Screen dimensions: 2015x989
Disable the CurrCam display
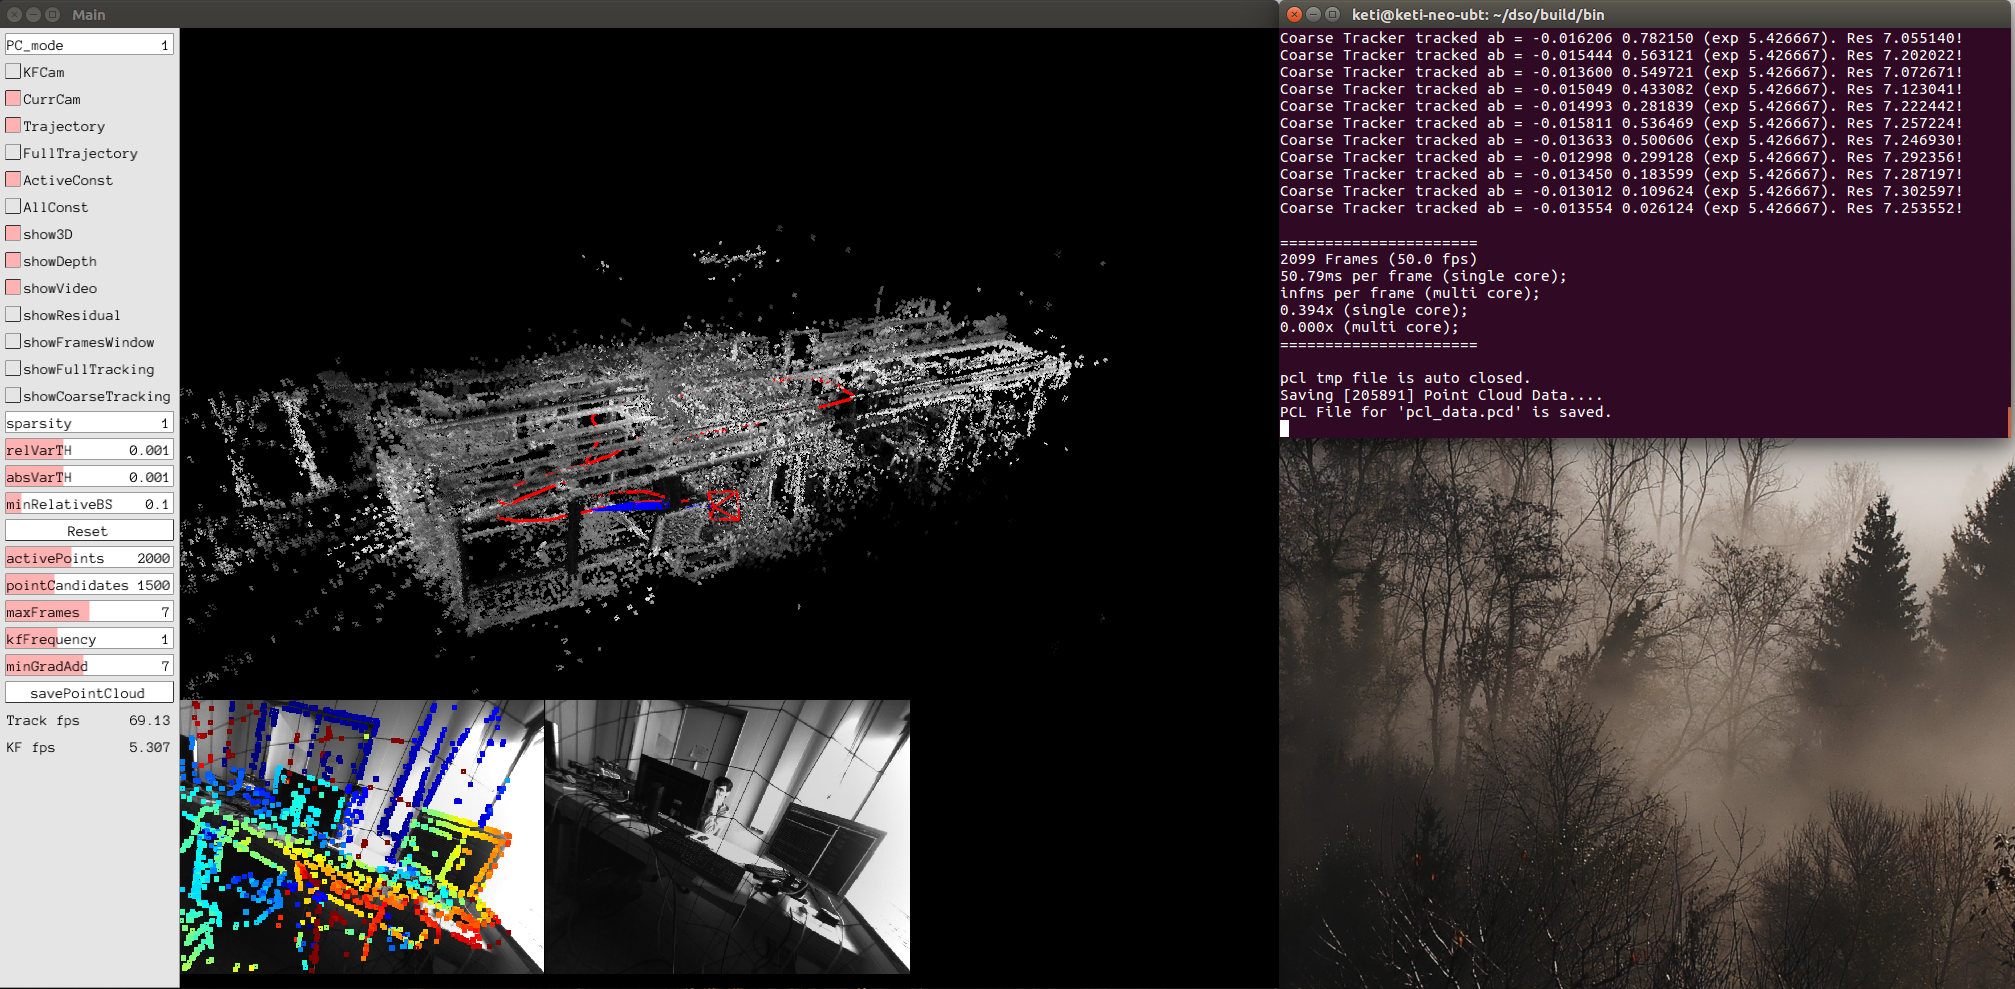pos(13,98)
